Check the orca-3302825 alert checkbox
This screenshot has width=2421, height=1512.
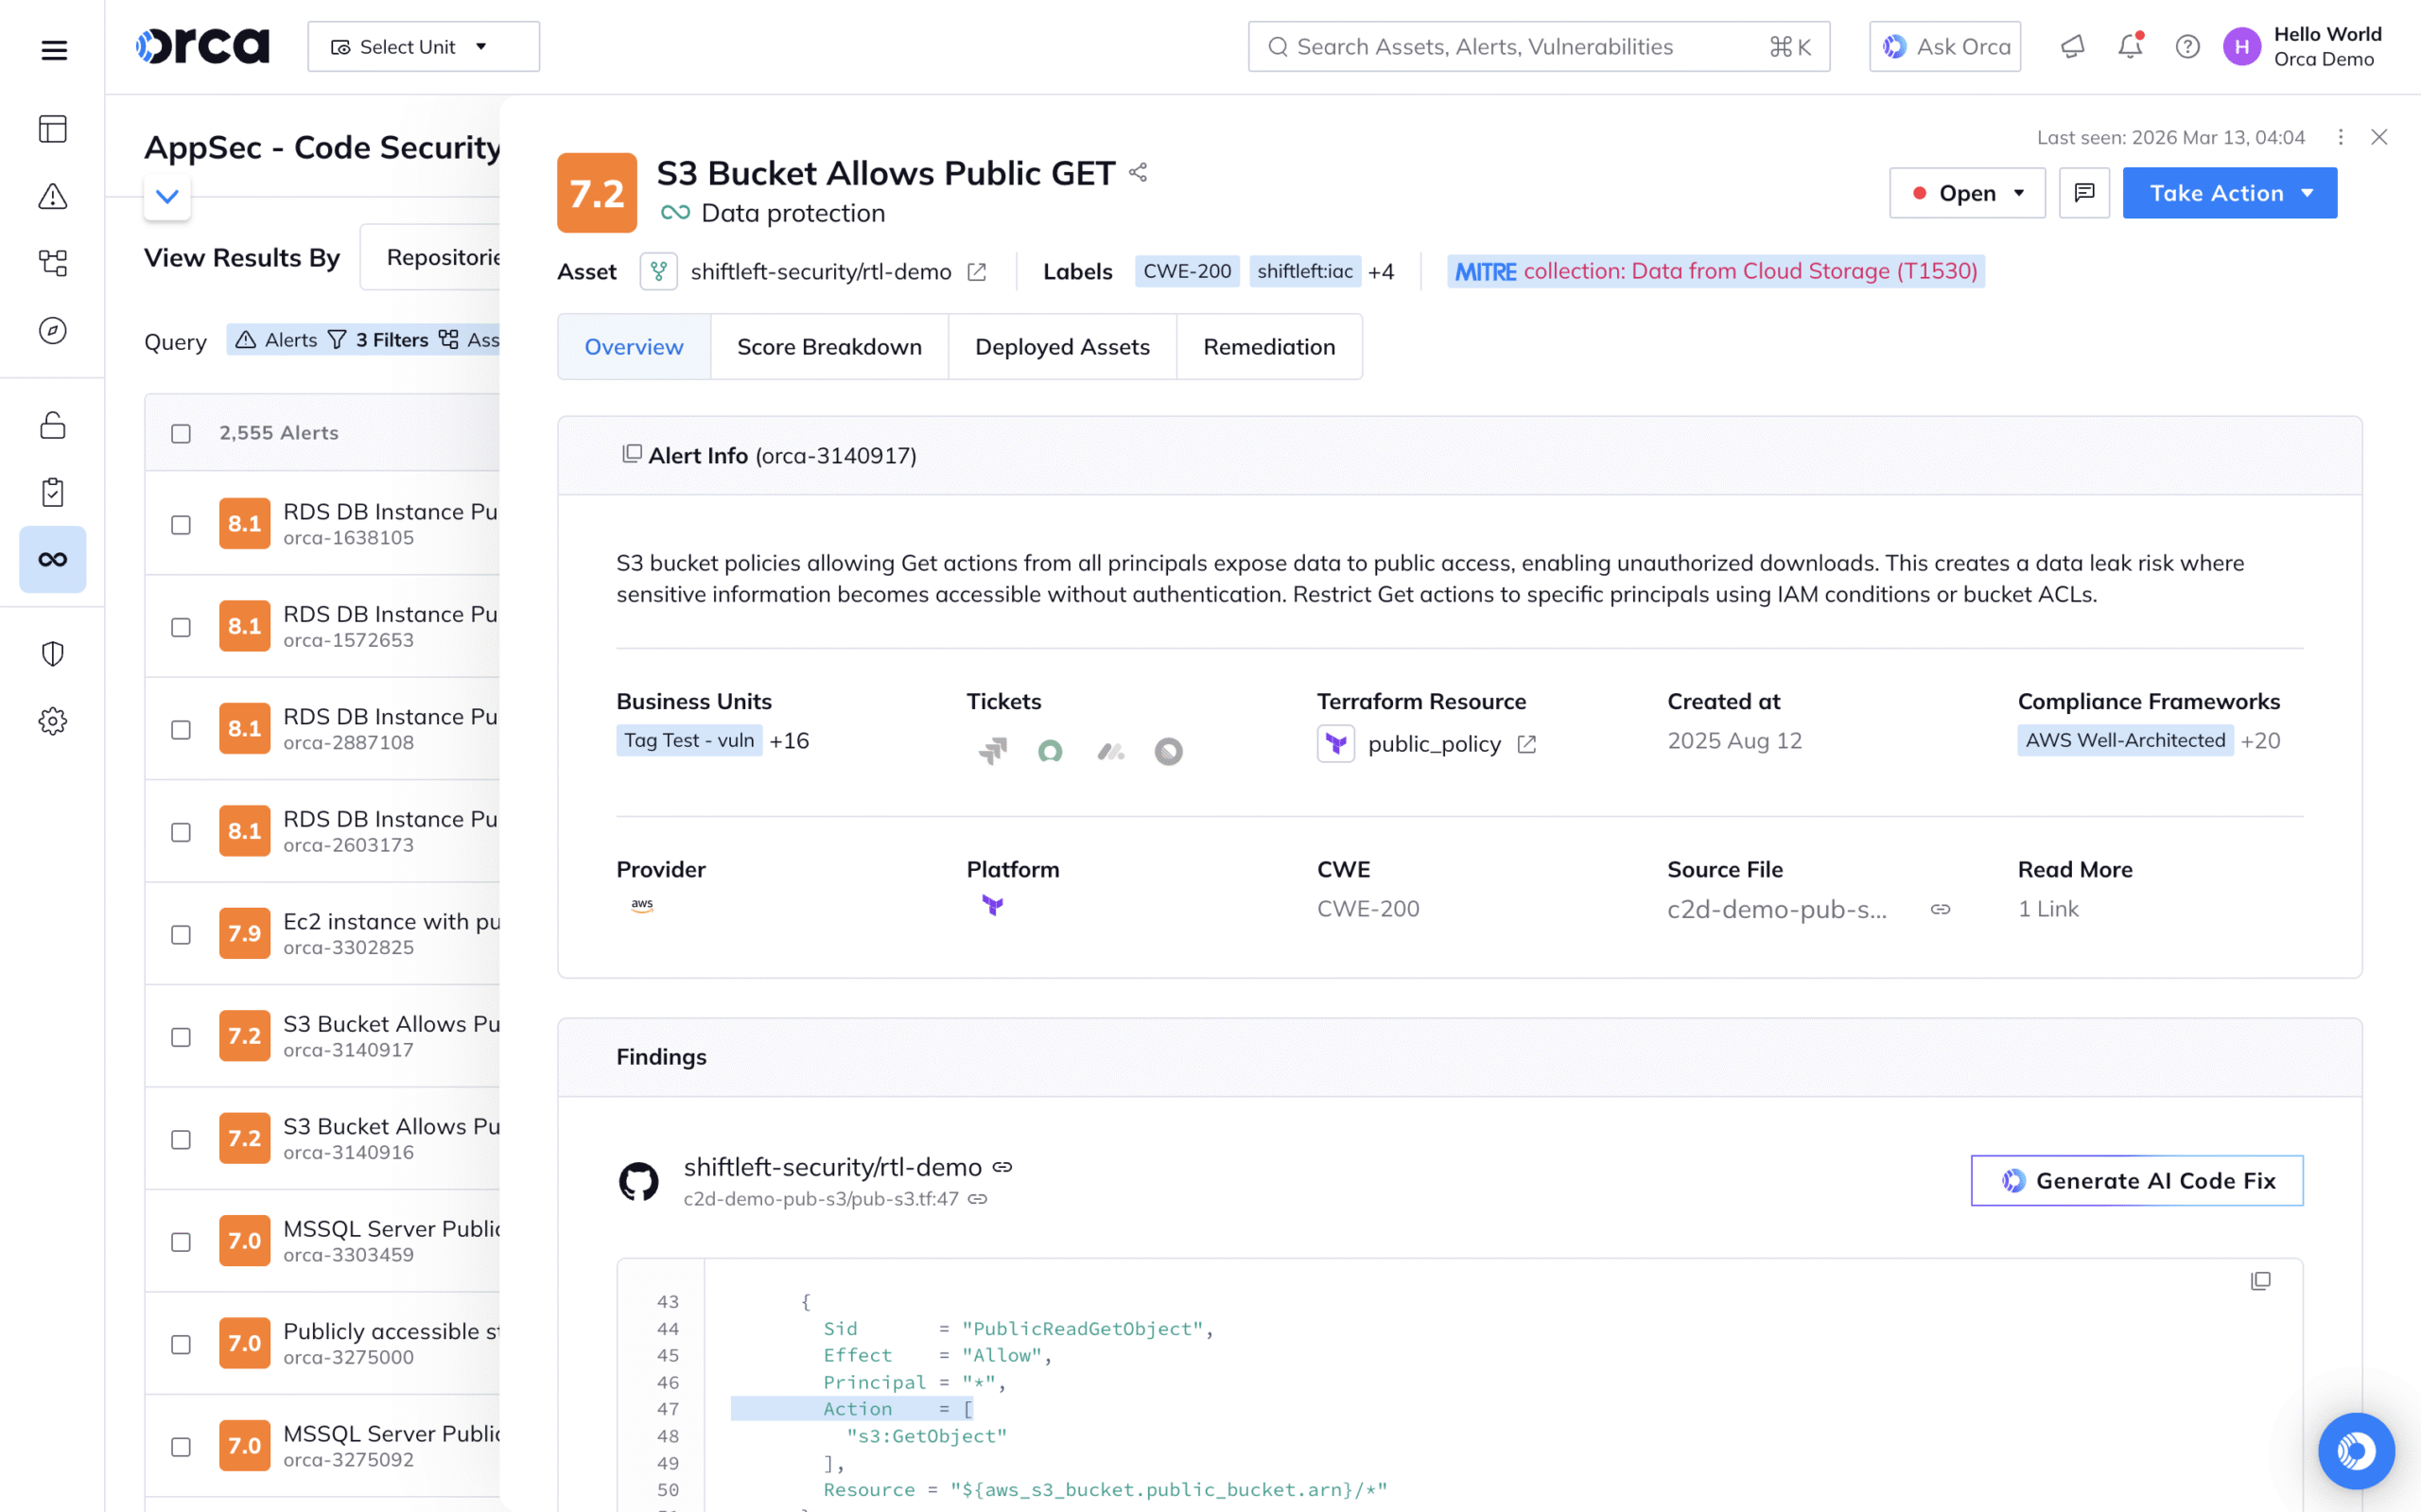tap(181, 934)
